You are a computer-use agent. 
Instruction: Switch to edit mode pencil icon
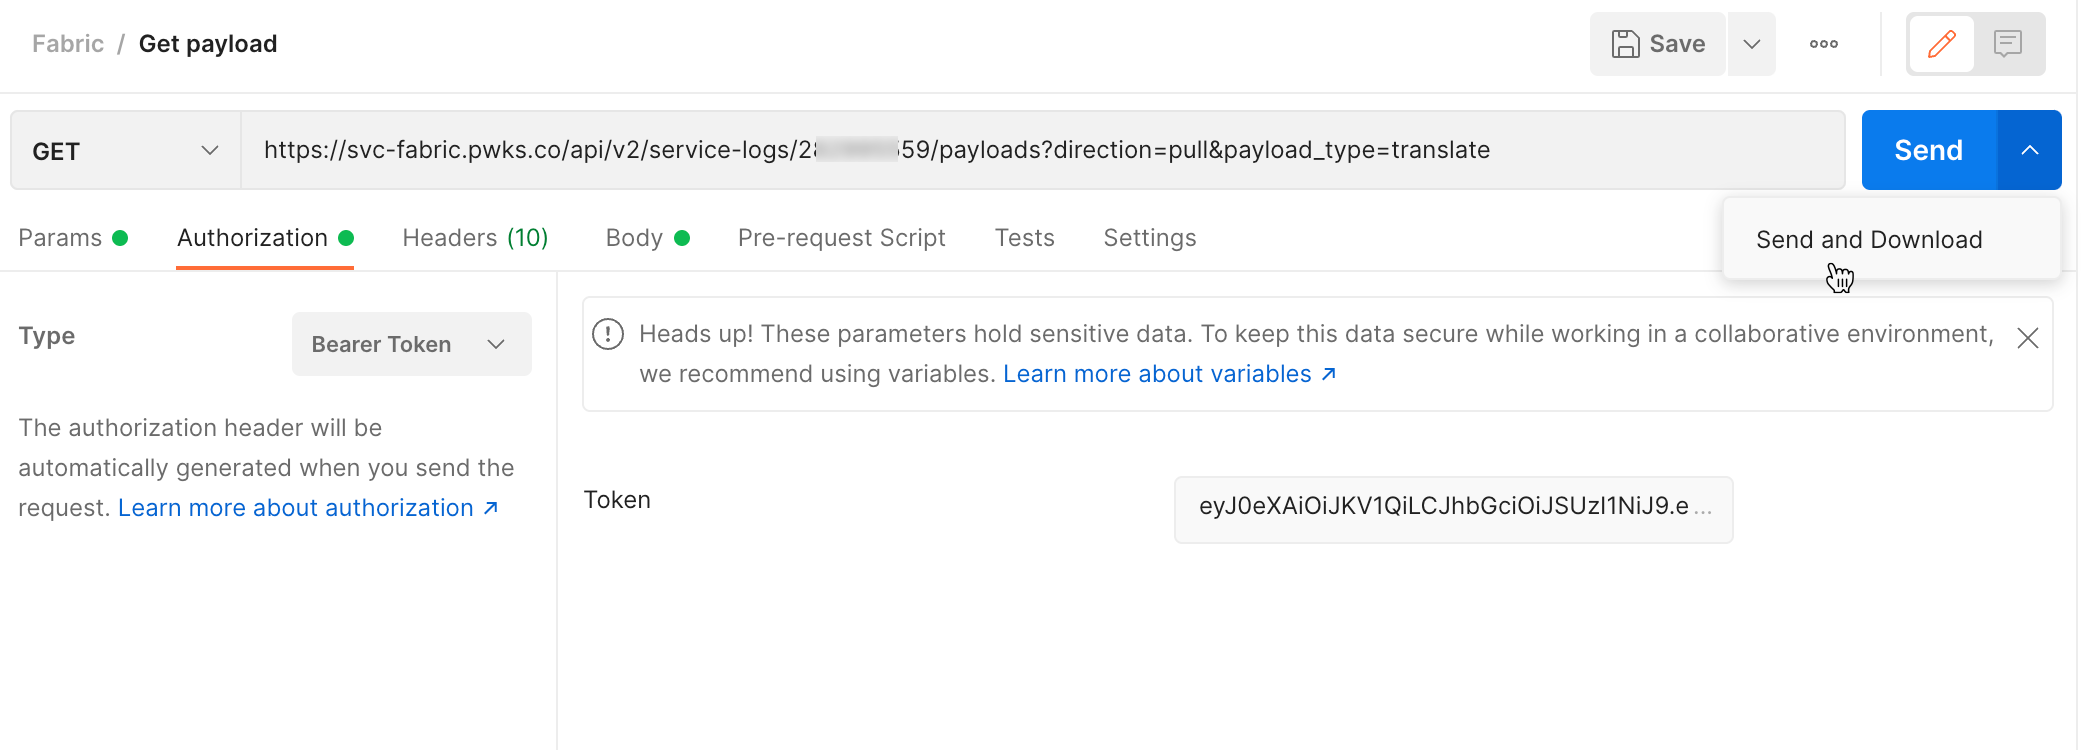coord(1941,44)
